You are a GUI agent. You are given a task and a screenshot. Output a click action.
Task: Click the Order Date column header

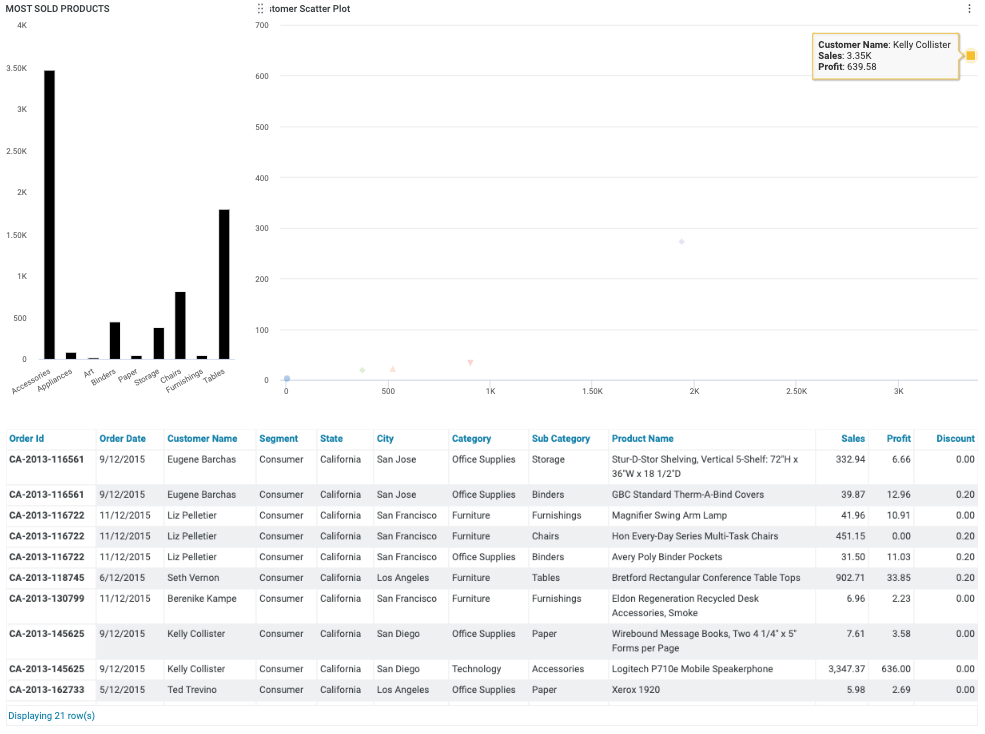pos(122,439)
